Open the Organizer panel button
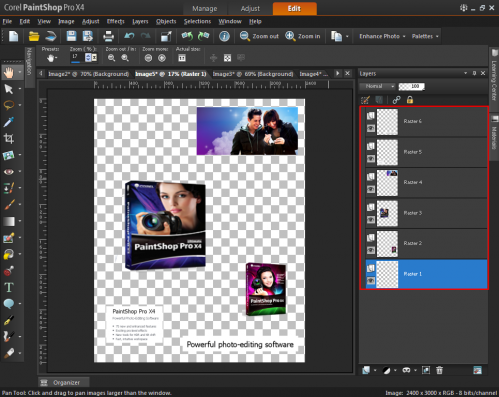Viewport: 499px width, 397px height. (x=63, y=382)
